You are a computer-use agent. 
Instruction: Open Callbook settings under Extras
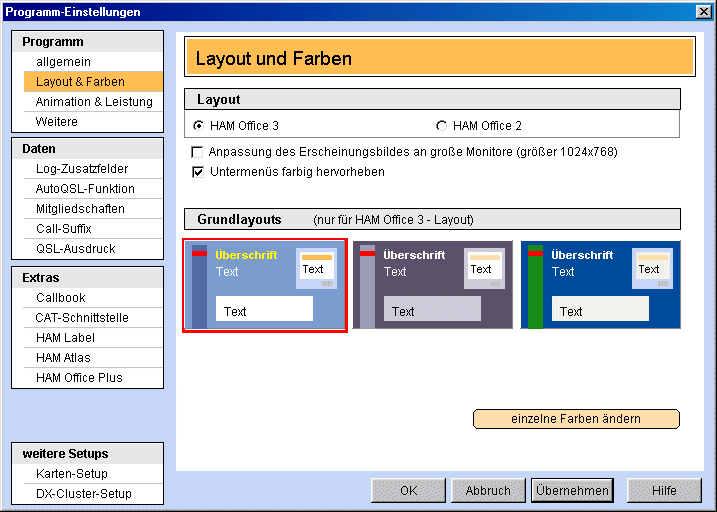coord(93,298)
